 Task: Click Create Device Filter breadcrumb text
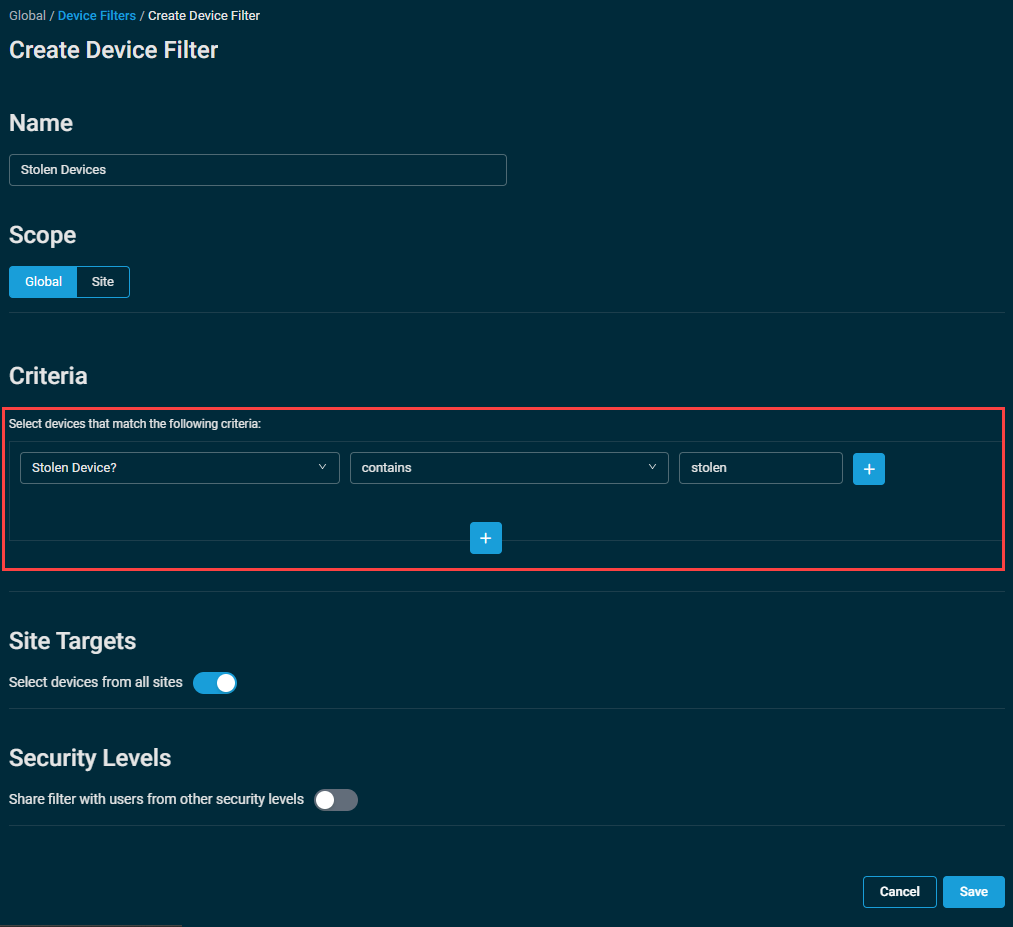pos(204,16)
